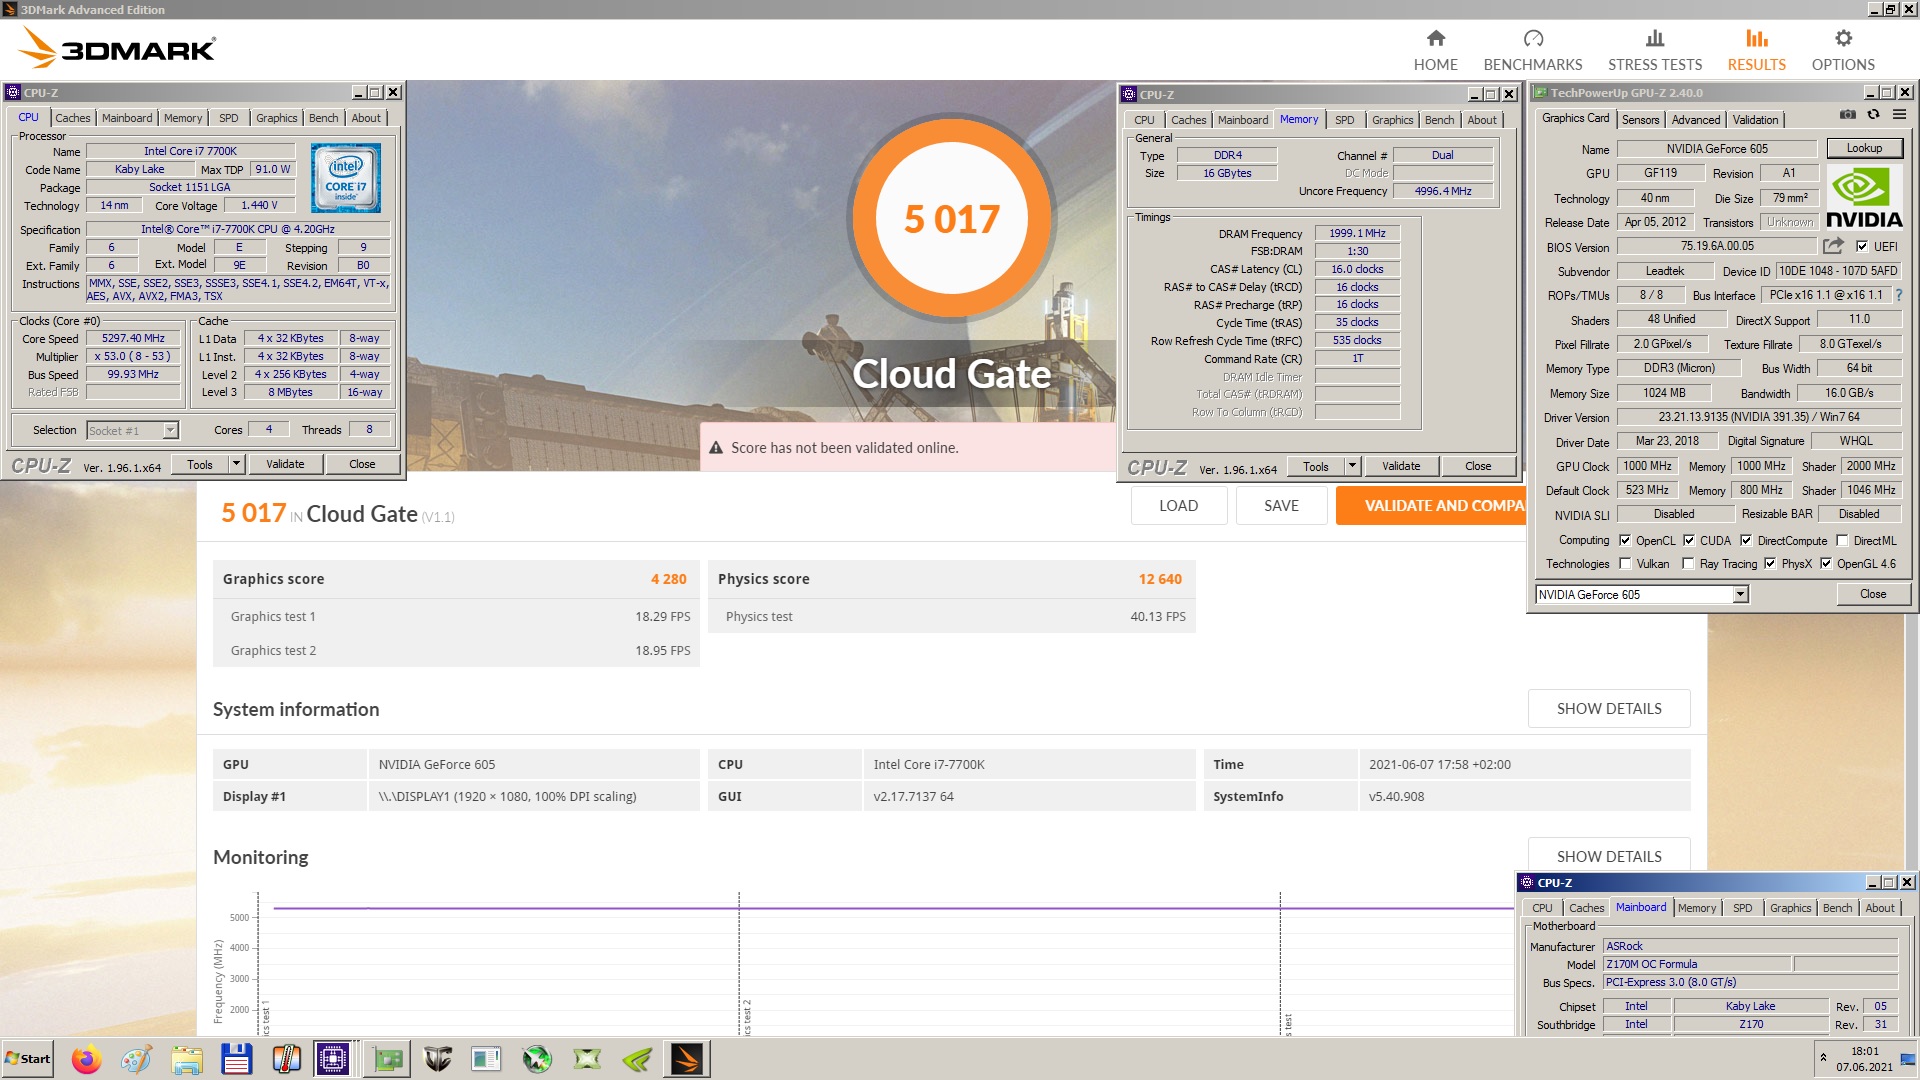Click the TC shield taskbar icon
This screenshot has width=1920, height=1080.
437,1059
